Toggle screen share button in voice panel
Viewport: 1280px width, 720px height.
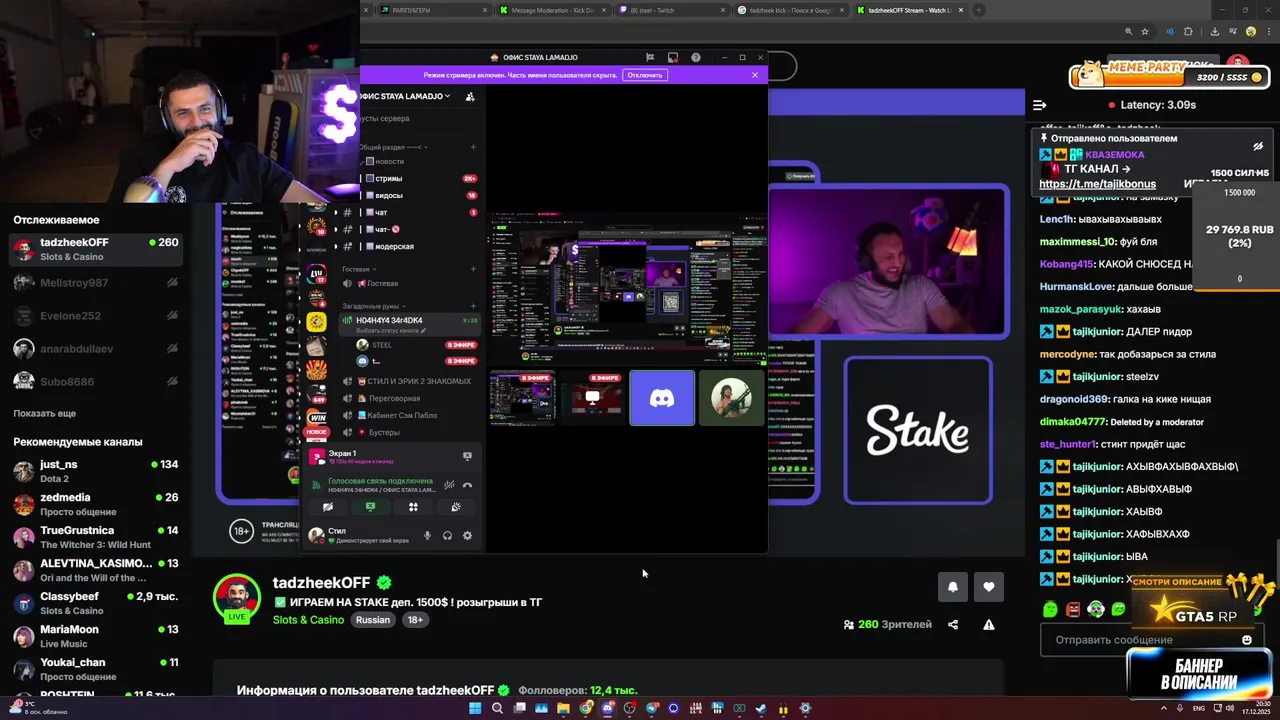coord(370,507)
